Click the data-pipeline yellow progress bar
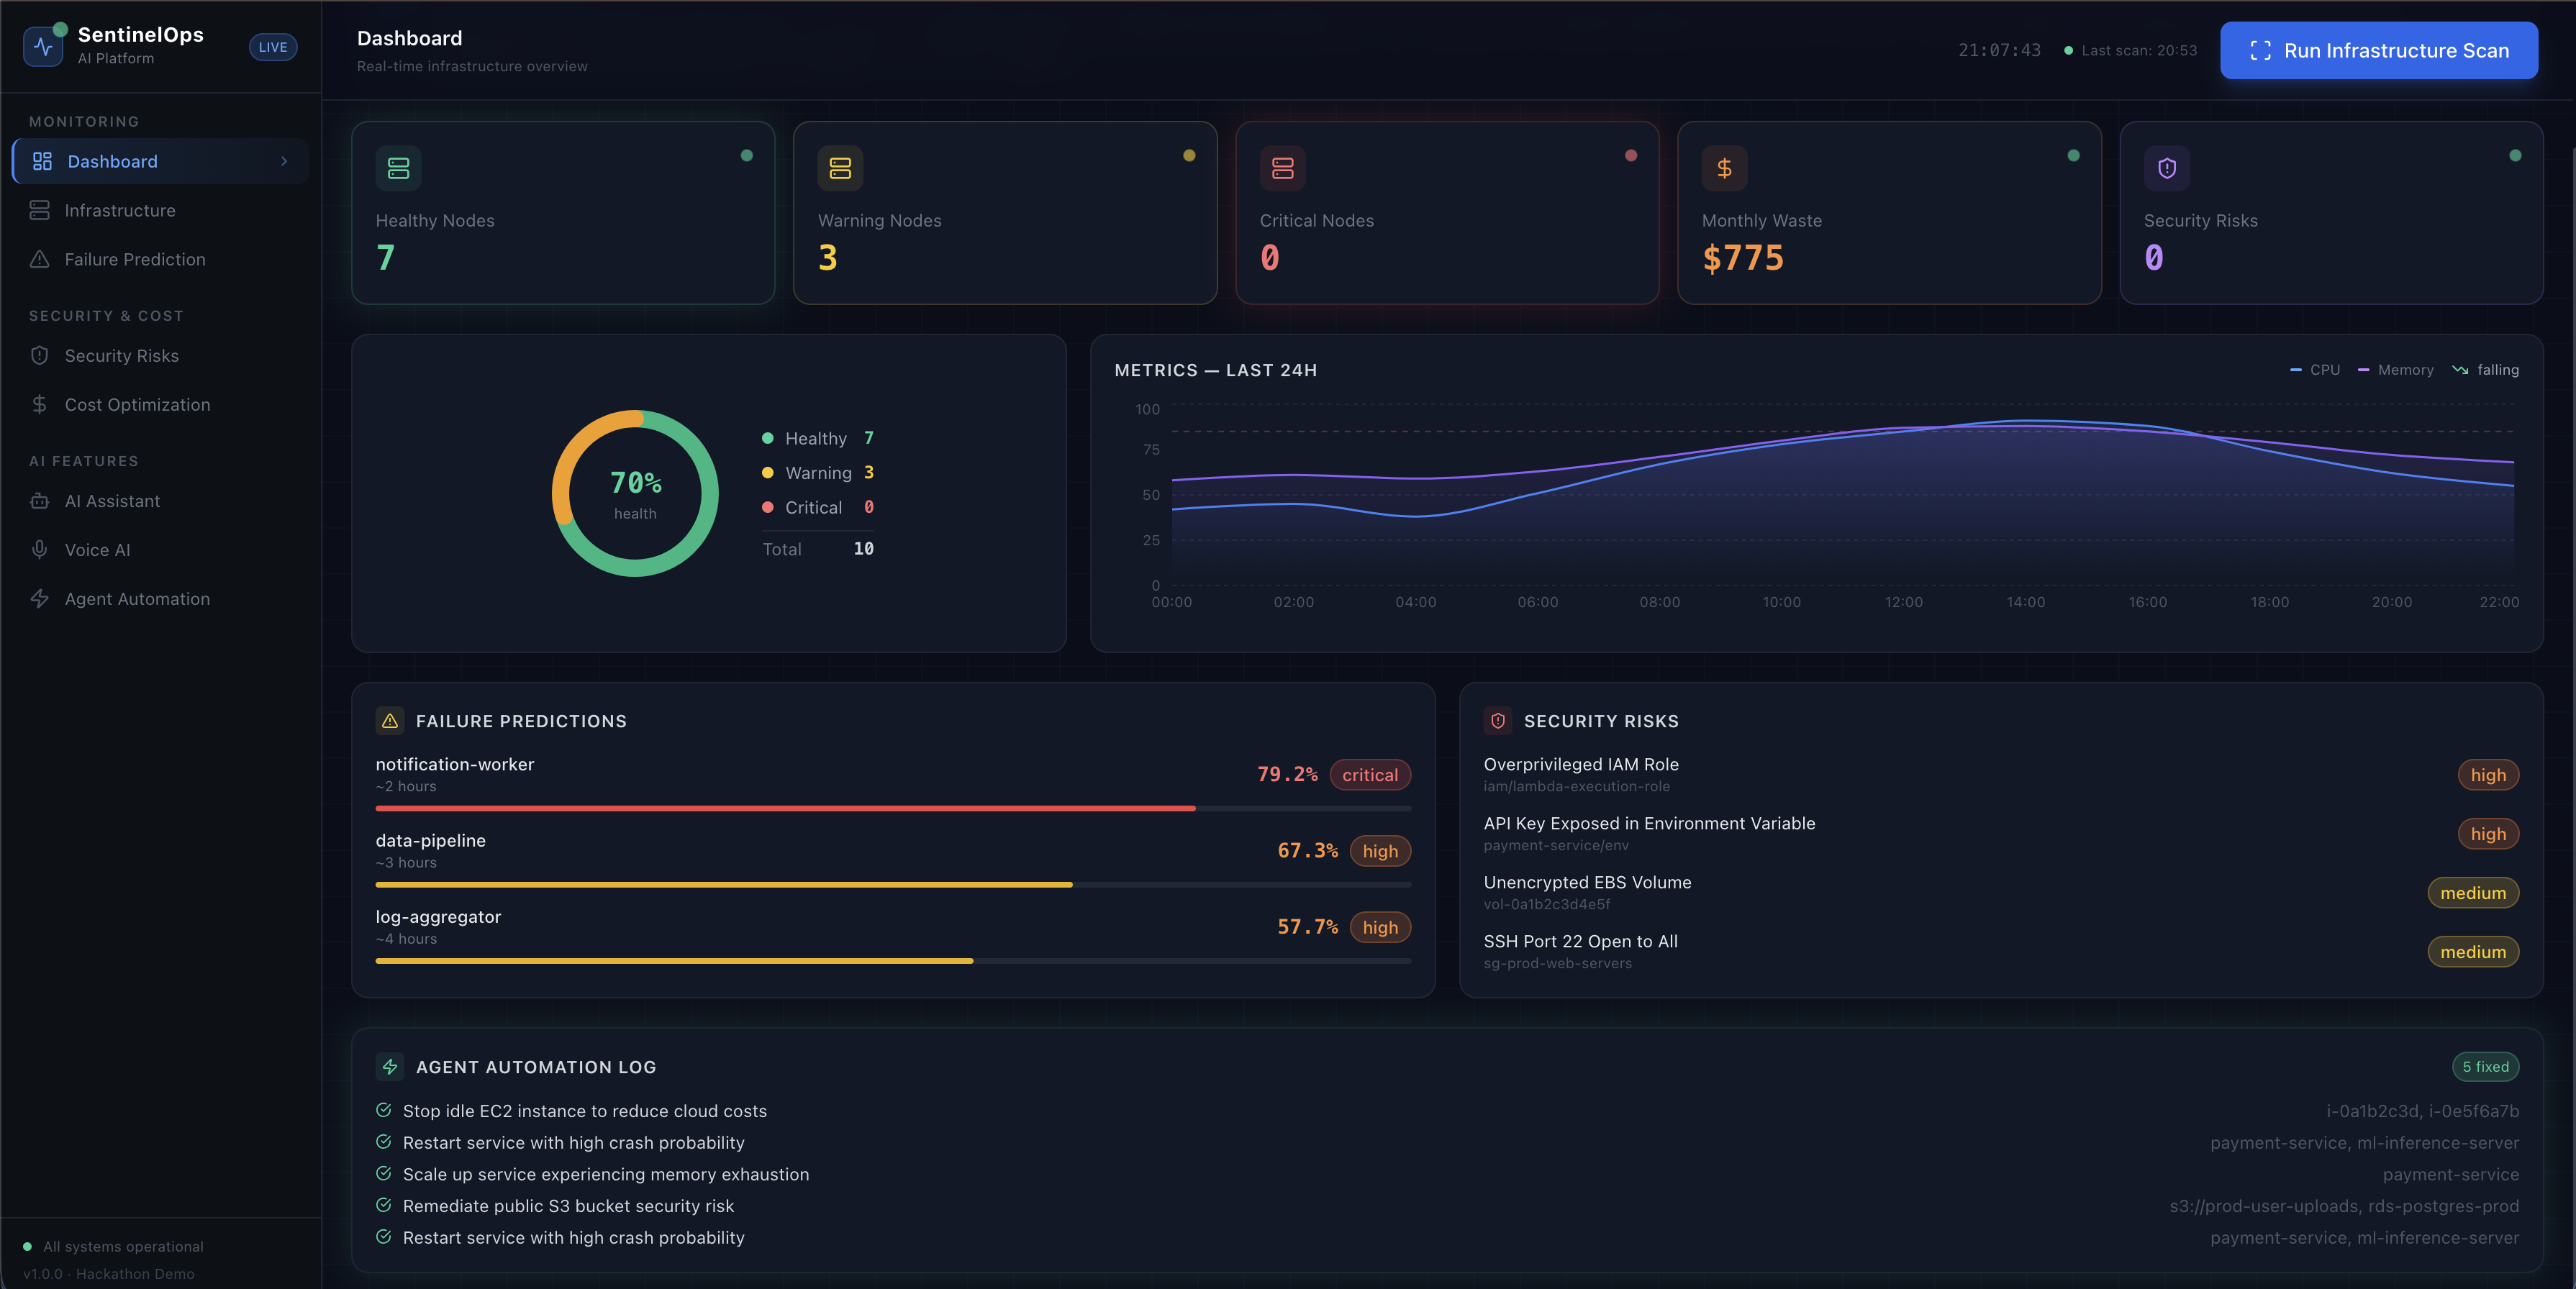 coord(723,885)
